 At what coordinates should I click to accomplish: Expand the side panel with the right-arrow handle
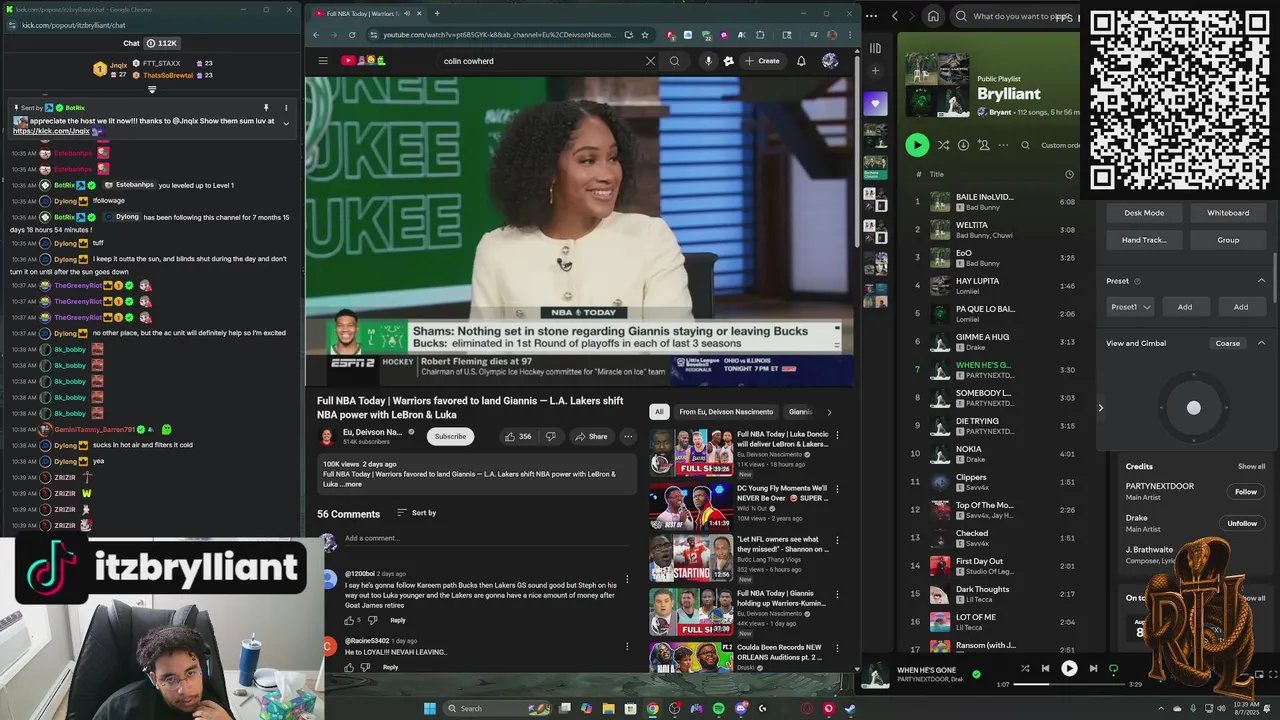[x=1101, y=407]
